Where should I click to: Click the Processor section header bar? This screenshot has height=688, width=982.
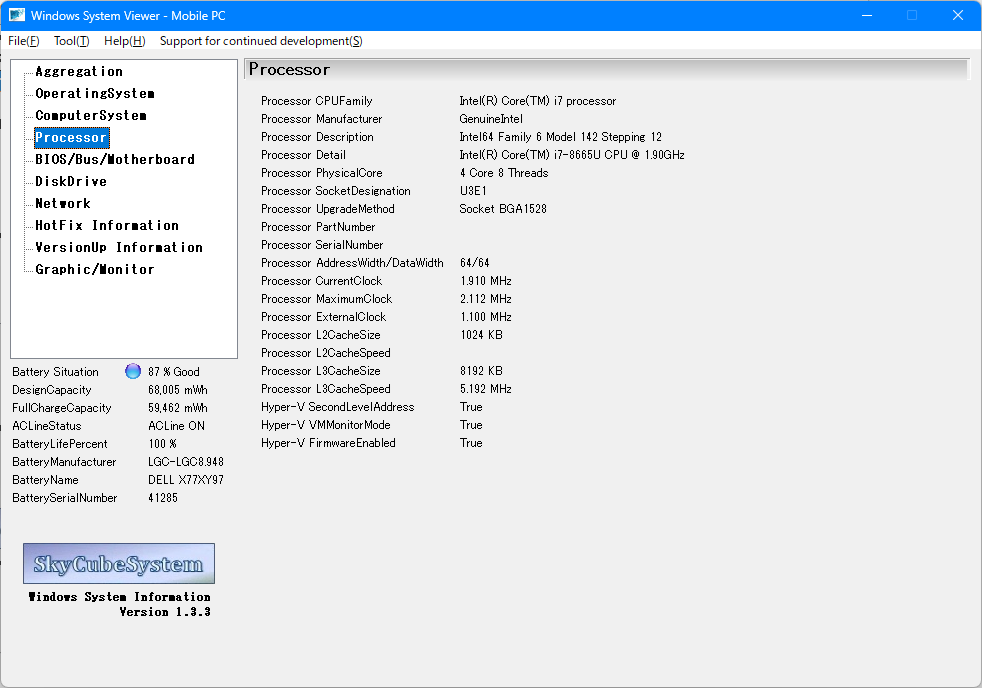tap(606, 70)
